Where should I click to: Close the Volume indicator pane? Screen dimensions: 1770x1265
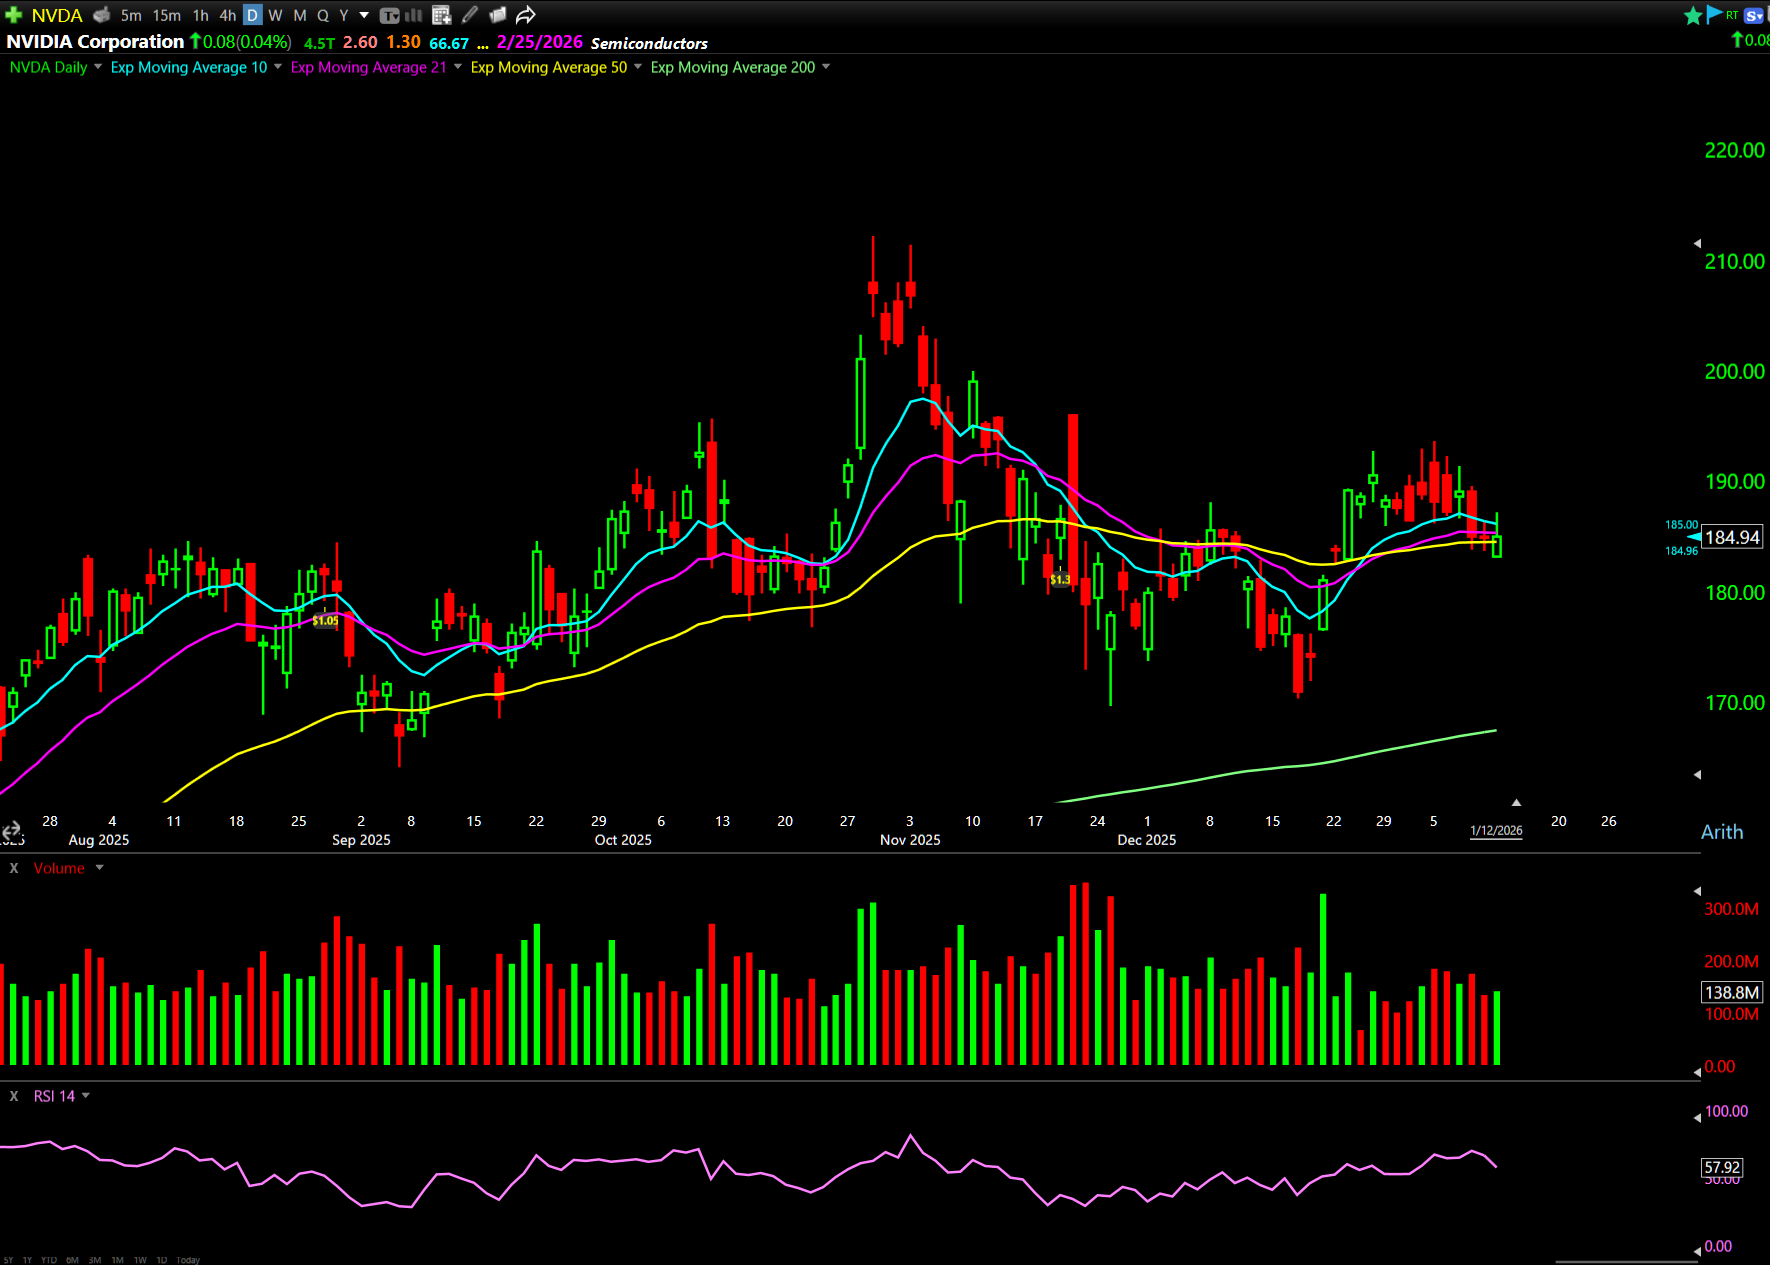pos(14,868)
